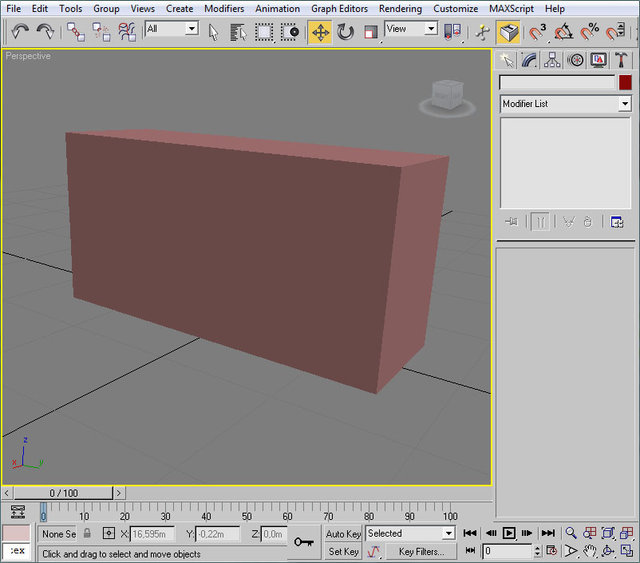Click the Undo arrow icon

click(19, 32)
